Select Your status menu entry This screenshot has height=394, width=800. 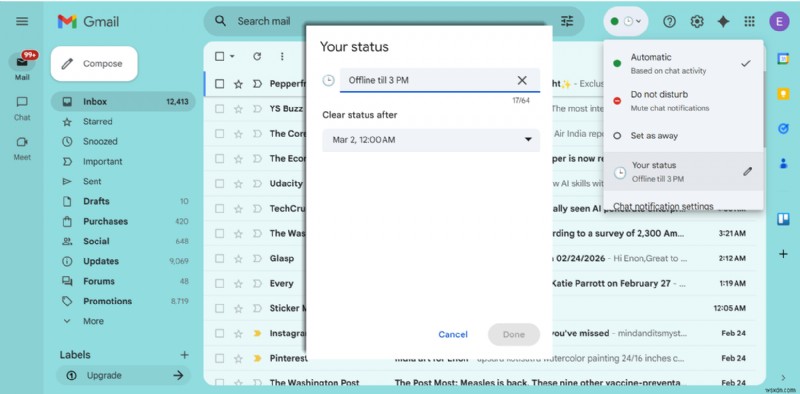click(x=684, y=171)
